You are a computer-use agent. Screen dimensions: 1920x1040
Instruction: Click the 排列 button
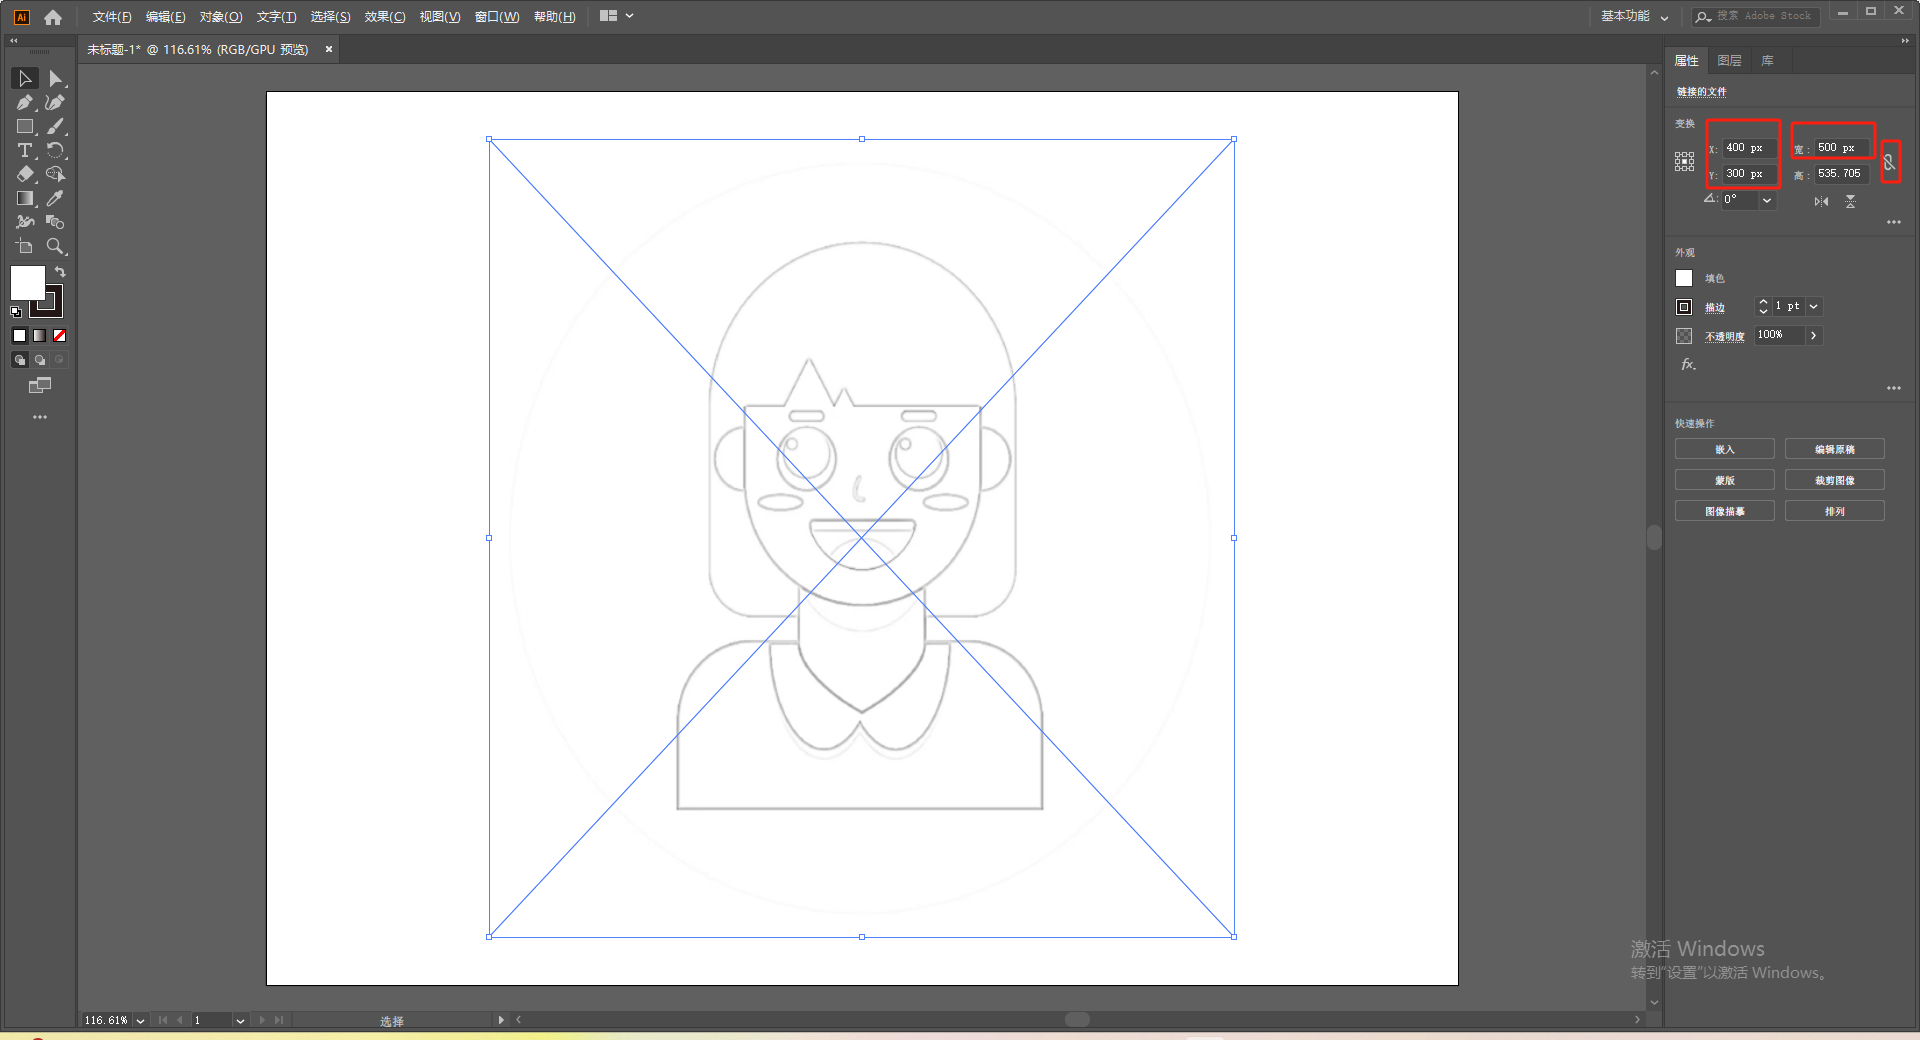[1835, 512]
